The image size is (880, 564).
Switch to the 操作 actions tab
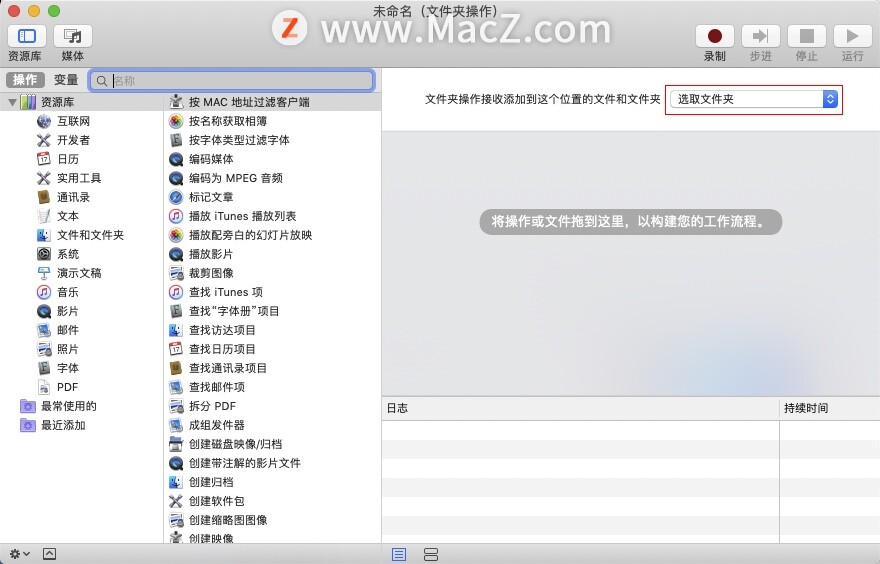coord(25,80)
